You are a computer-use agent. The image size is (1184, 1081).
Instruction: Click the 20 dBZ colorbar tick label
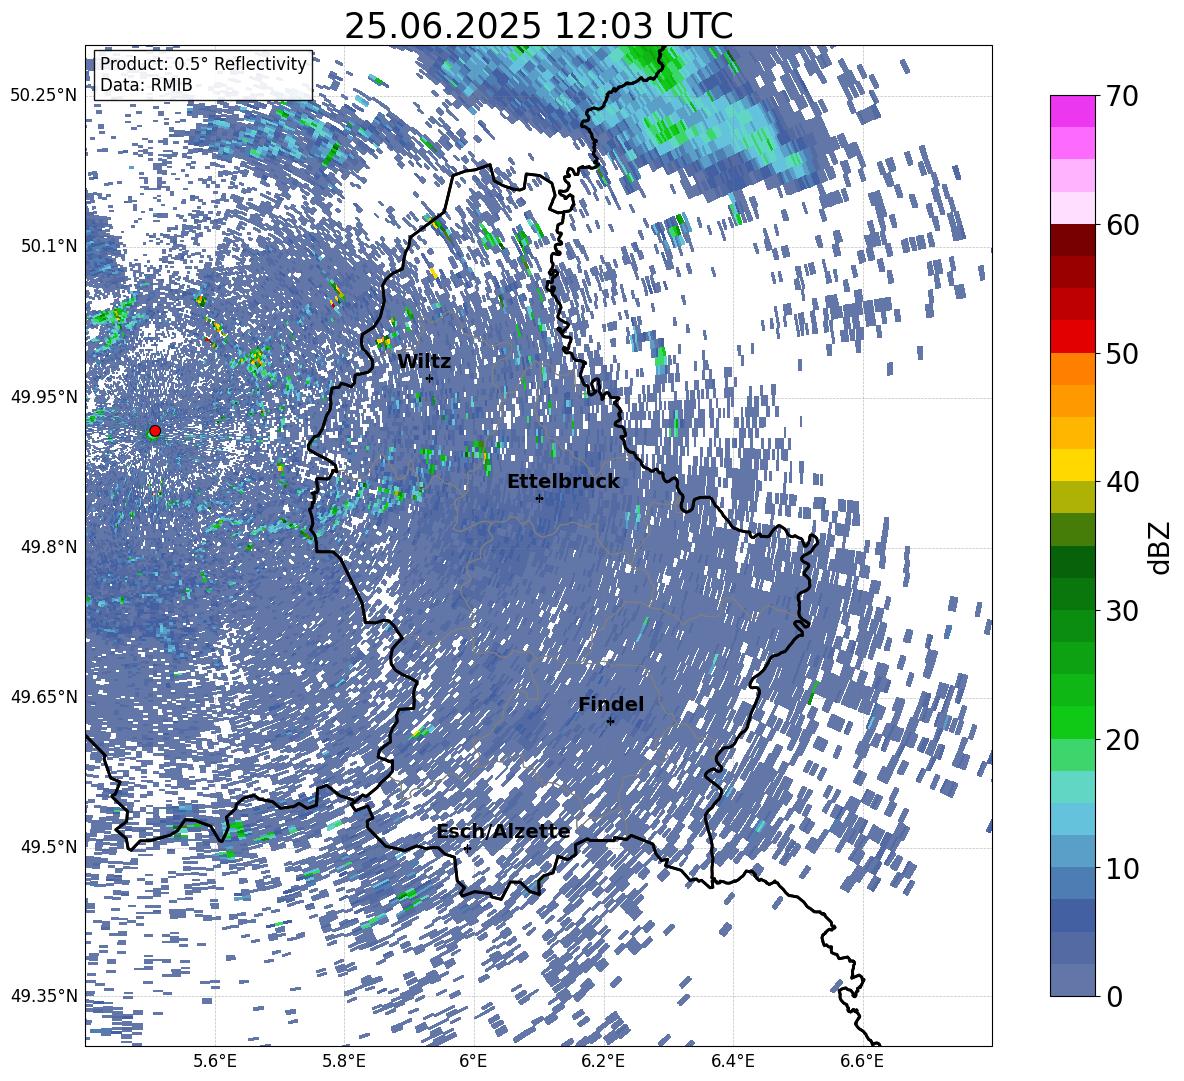(x=1122, y=739)
